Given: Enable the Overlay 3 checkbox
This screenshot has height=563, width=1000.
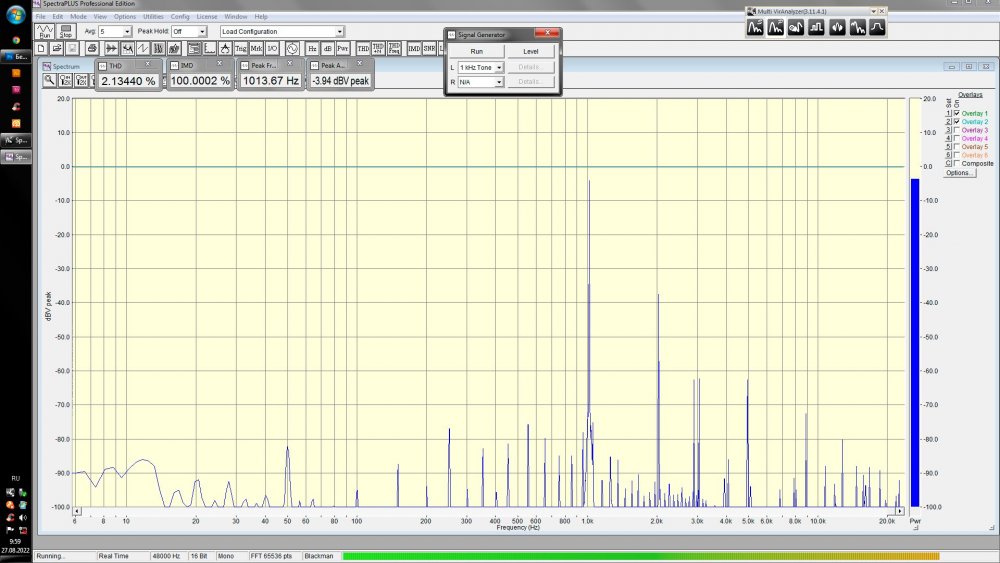Looking at the screenshot, I should click(957, 130).
